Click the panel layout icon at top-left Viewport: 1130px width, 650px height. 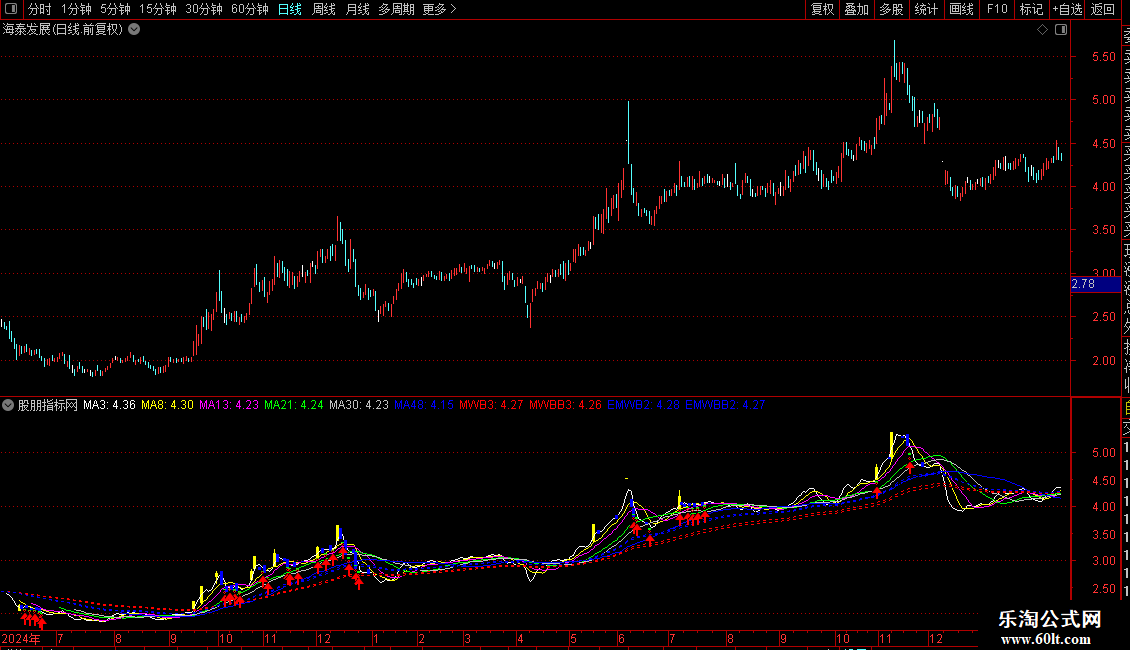coord(11,9)
